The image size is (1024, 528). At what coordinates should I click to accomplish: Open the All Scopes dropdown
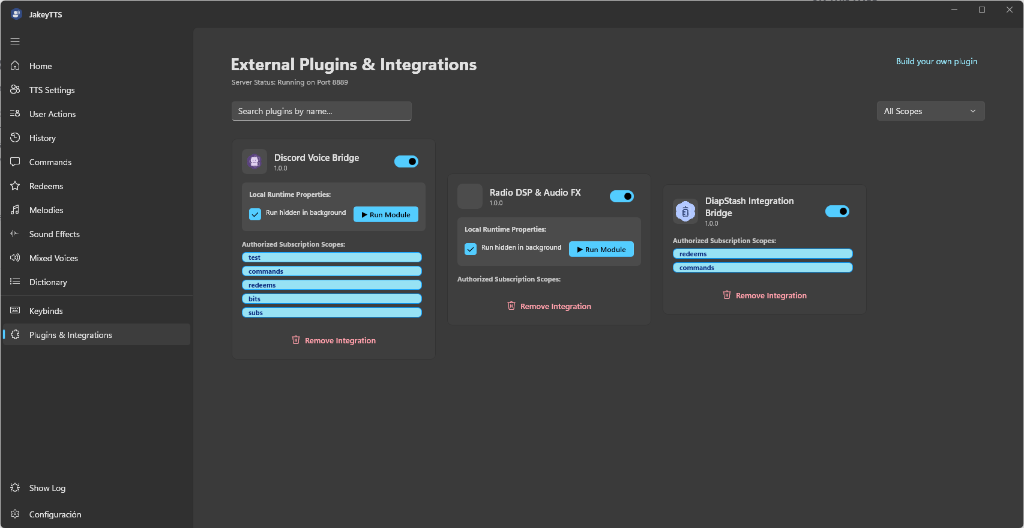pos(931,111)
